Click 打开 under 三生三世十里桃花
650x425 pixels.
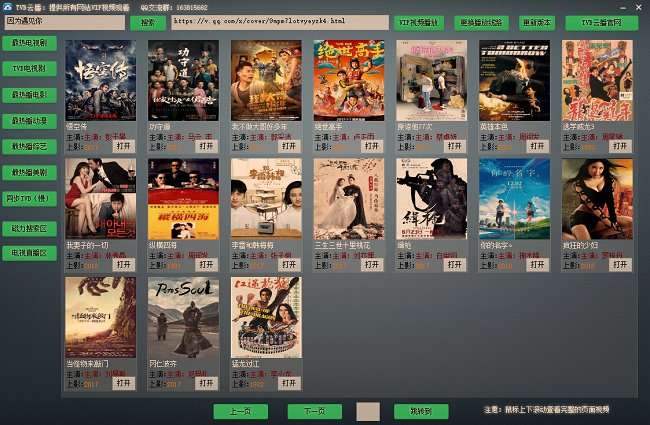click(x=372, y=265)
